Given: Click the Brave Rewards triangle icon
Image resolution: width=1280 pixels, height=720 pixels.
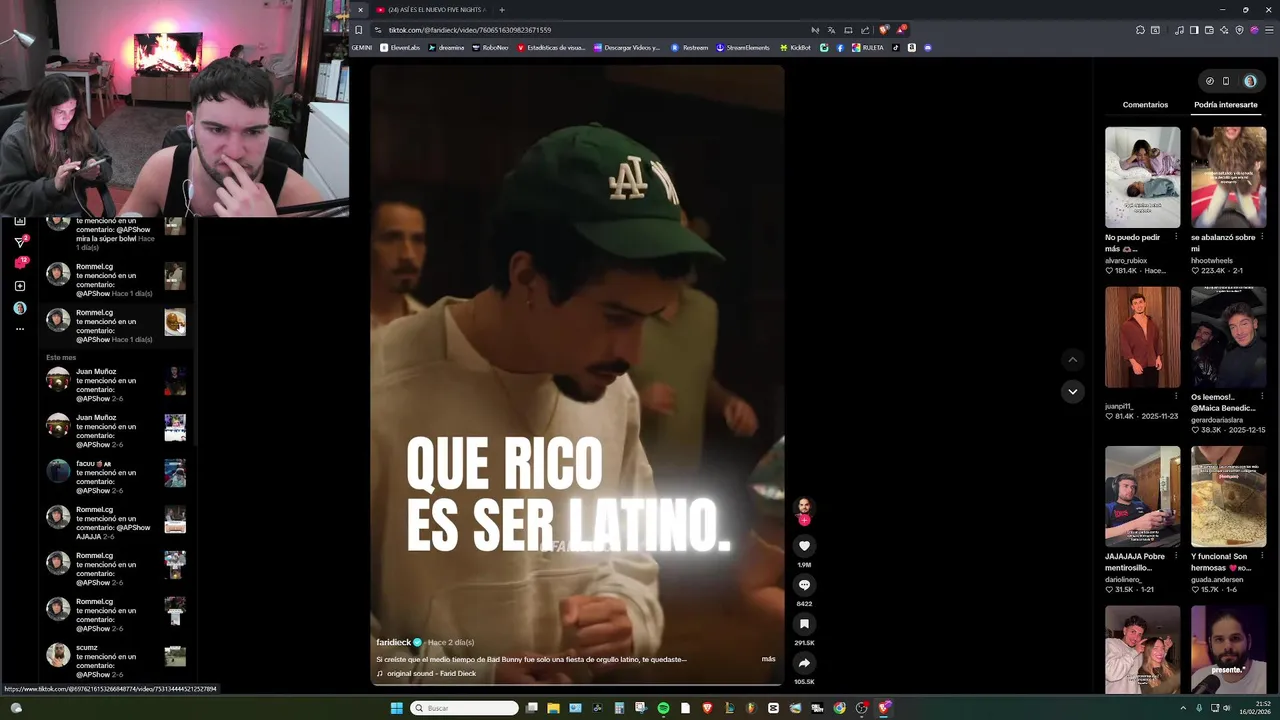Looking at the screenshot, I should pyautogui.click(x=900, y=30).
